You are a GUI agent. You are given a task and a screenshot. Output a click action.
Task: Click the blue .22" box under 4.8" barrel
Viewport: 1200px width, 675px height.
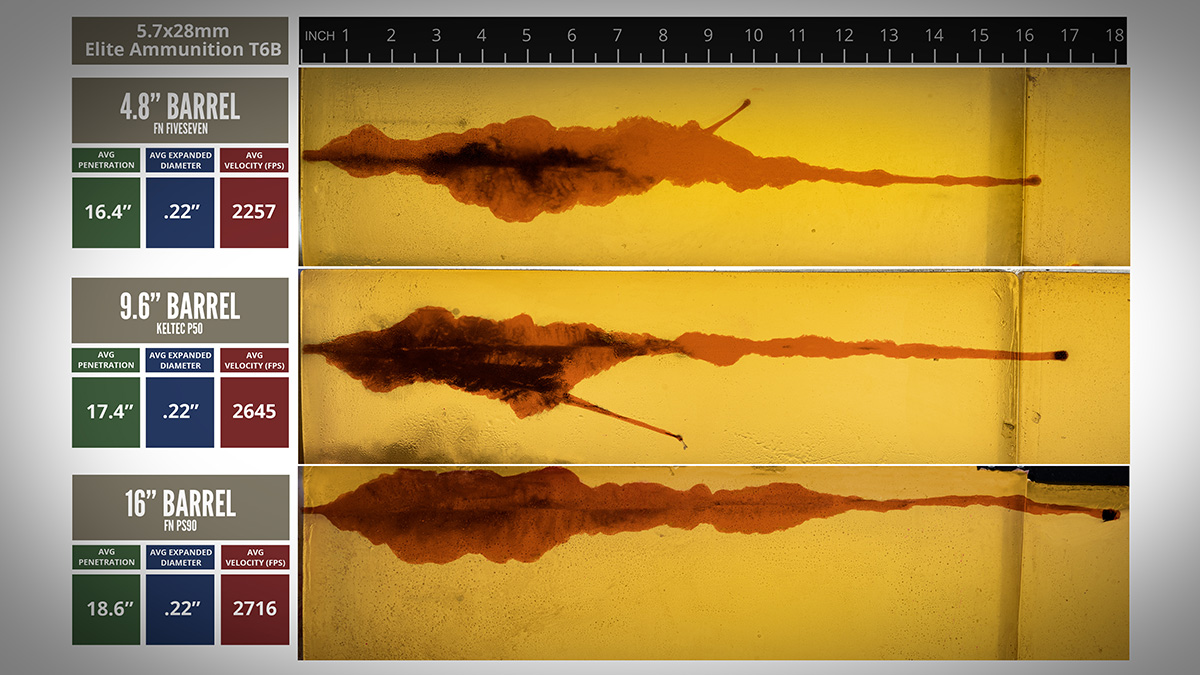coord(180,212)
